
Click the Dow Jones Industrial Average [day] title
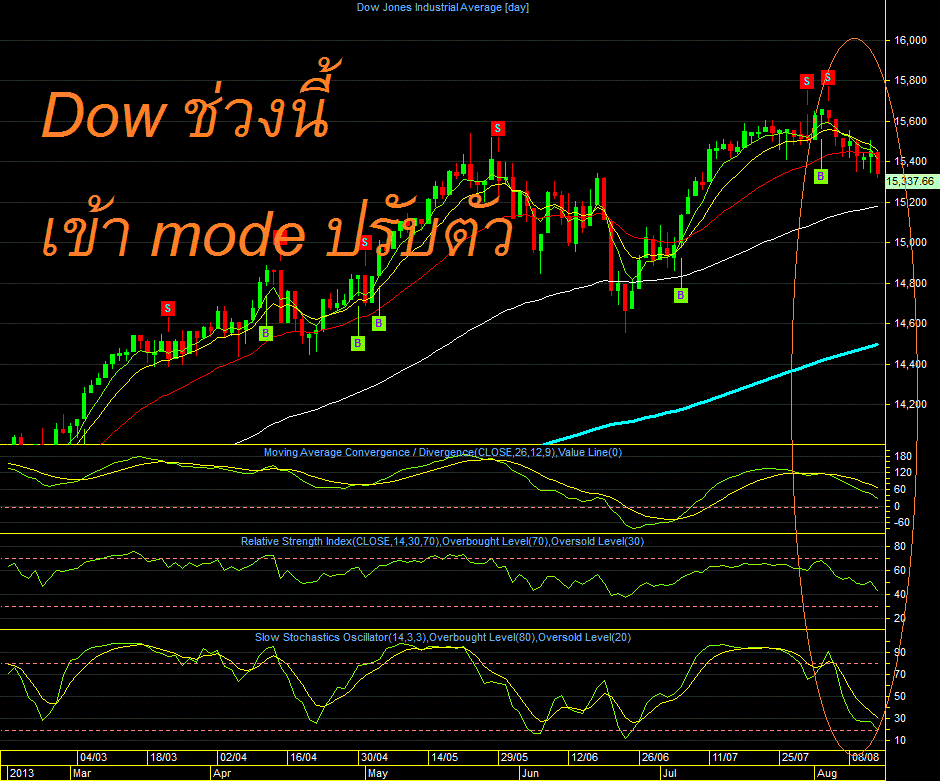coord(442,8)
